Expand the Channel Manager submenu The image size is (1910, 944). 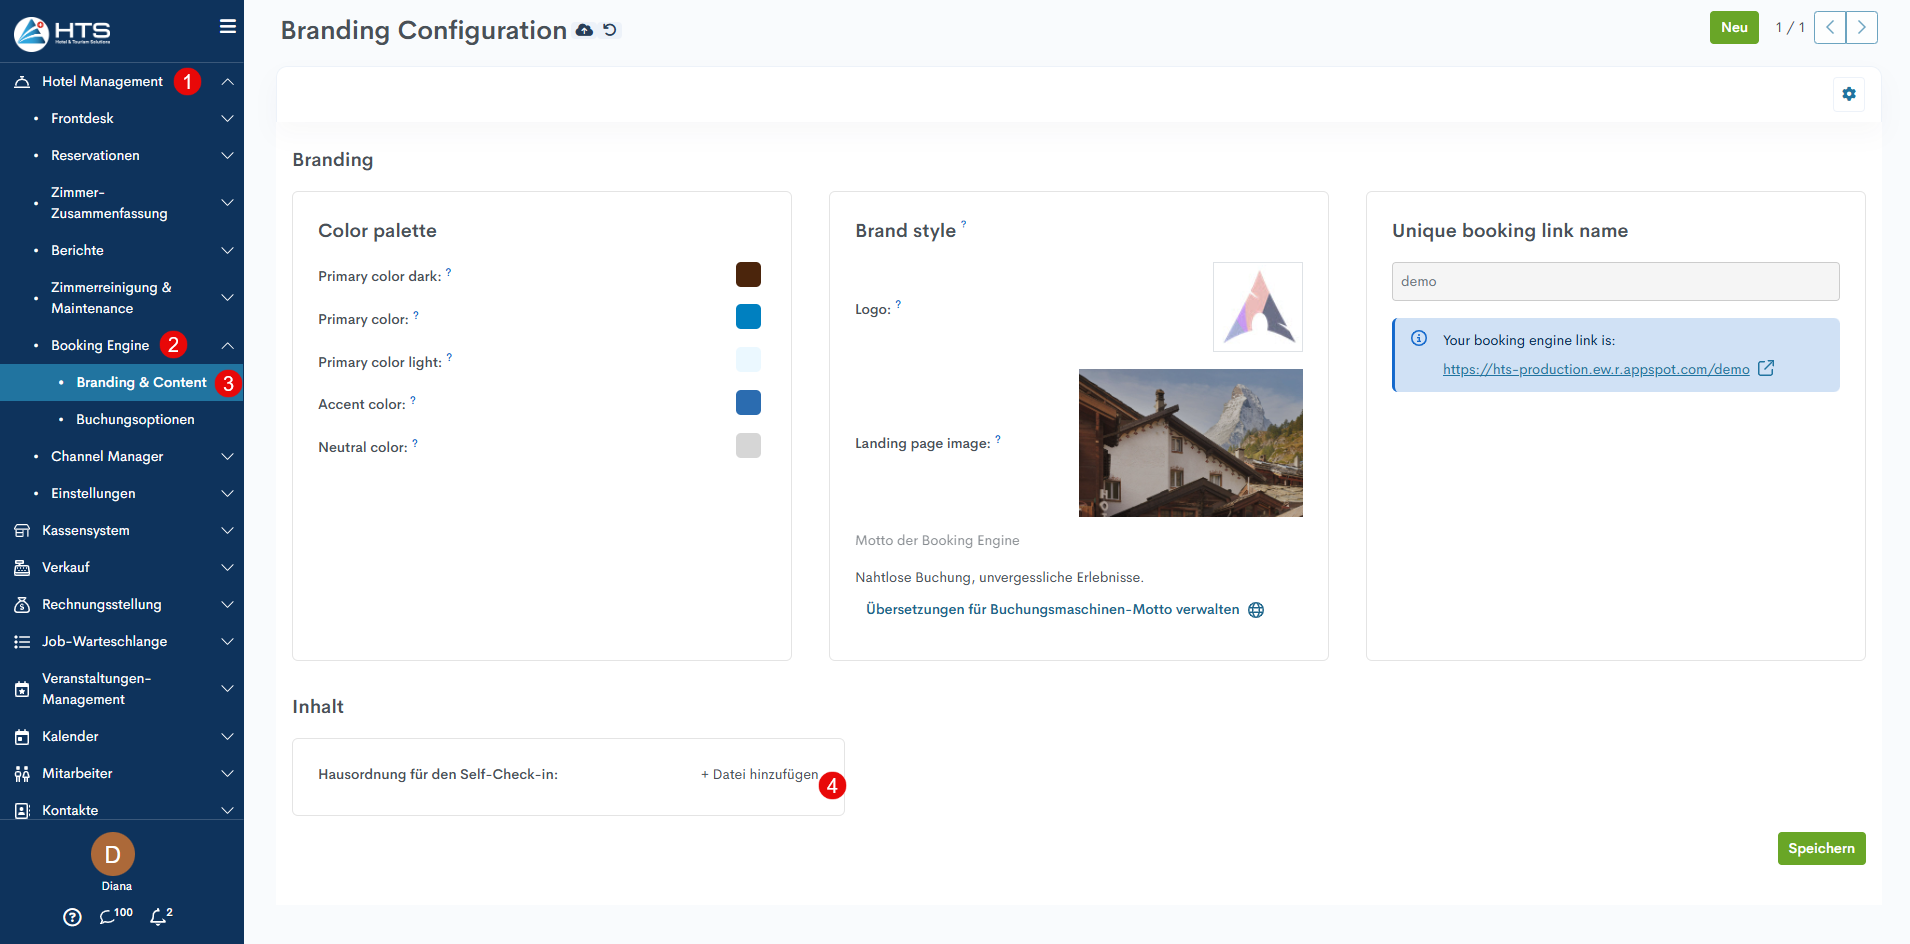click(x=228, y=457)
